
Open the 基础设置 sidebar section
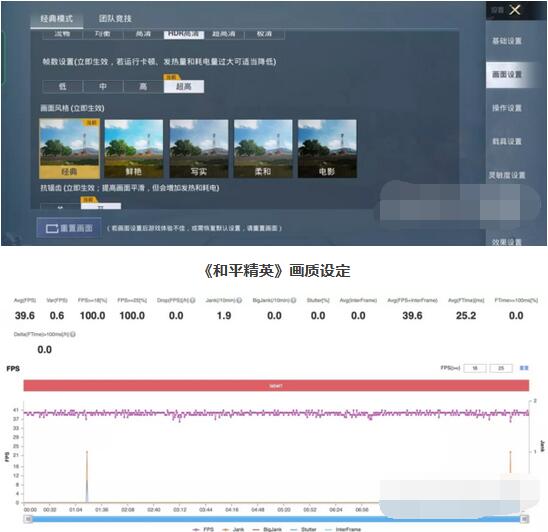(507, 41)
